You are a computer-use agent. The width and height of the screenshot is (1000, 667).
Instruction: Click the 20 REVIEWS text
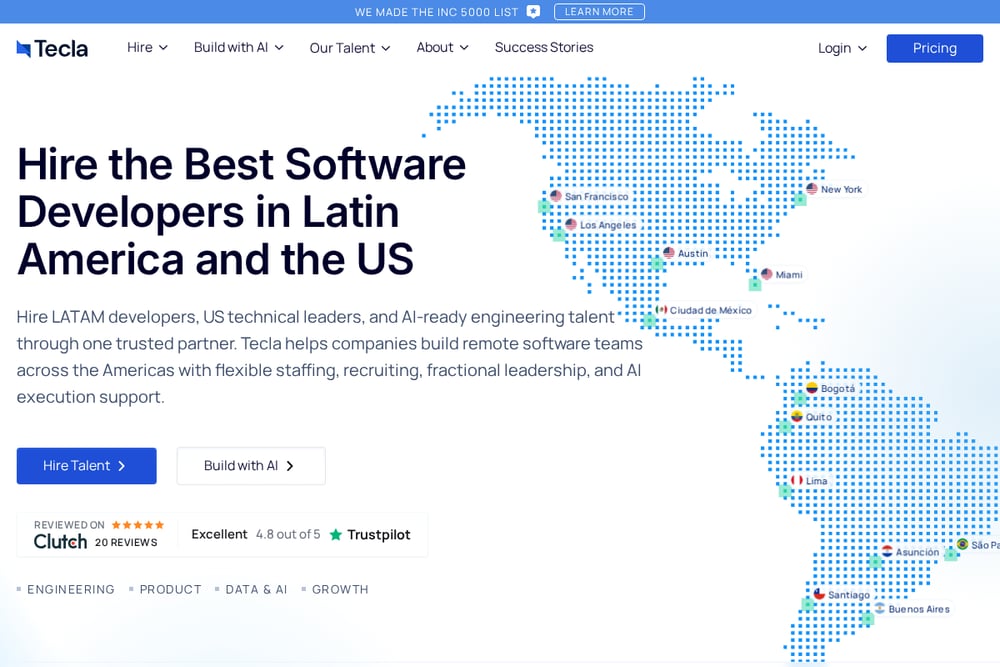coord(126,543)
